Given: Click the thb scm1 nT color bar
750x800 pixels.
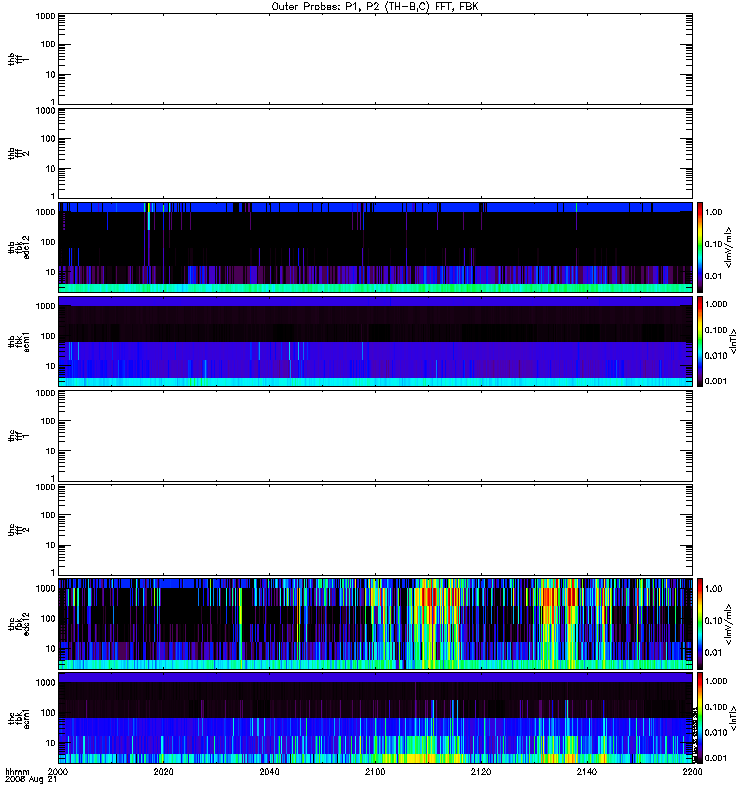Looking at the screenshot, I should click(701, 341).
